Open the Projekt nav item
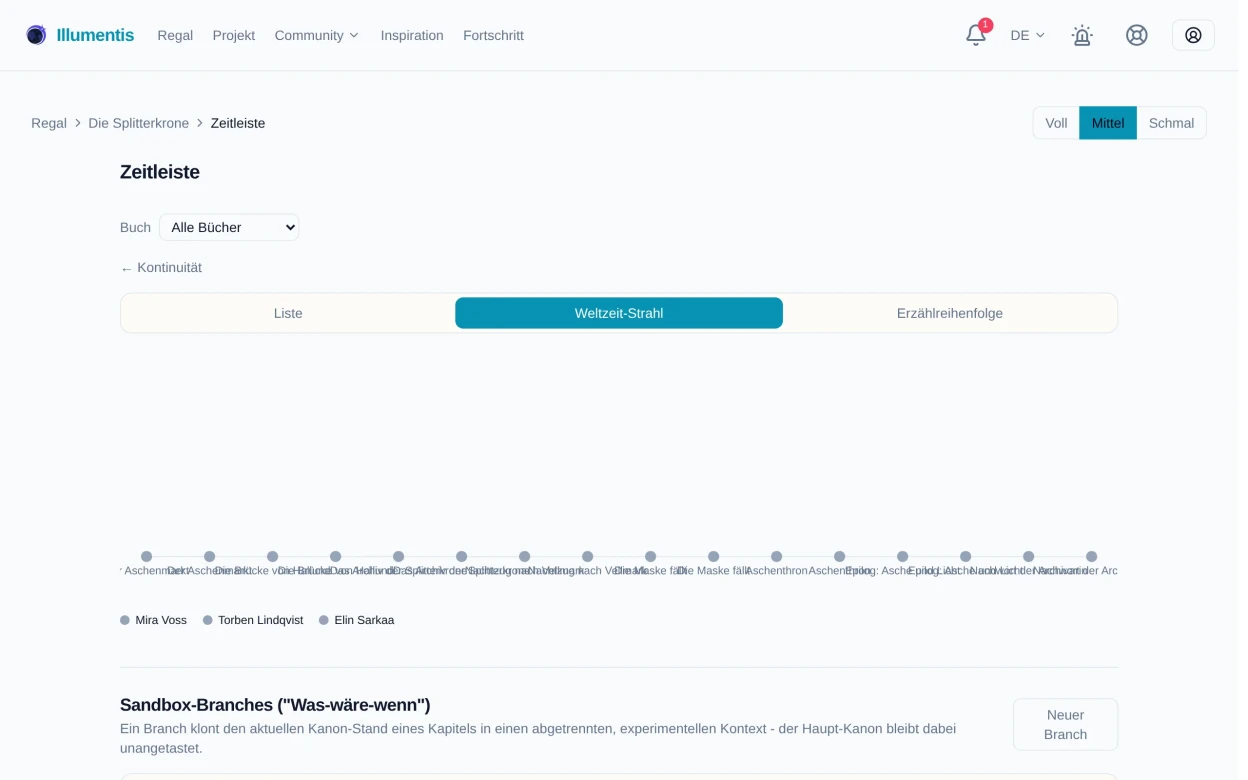 point(234,35)
